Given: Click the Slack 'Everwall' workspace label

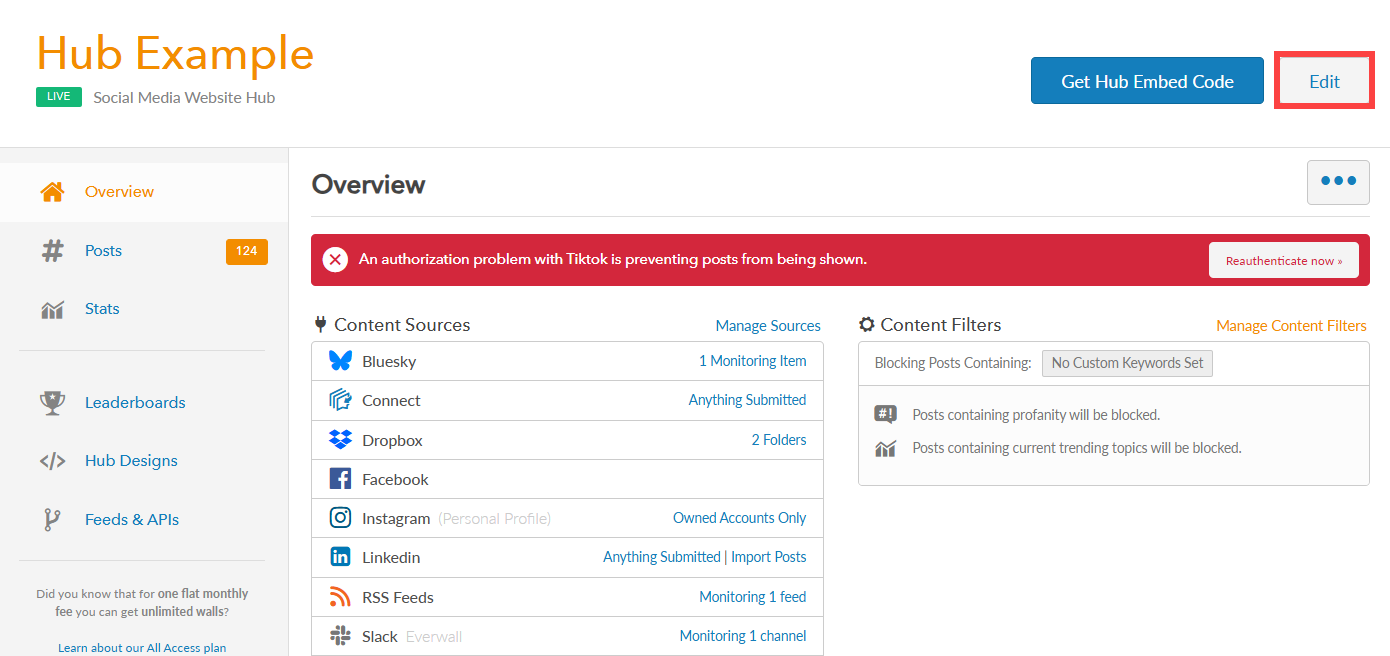Looking at the screenshot, I should coord(434,637).
